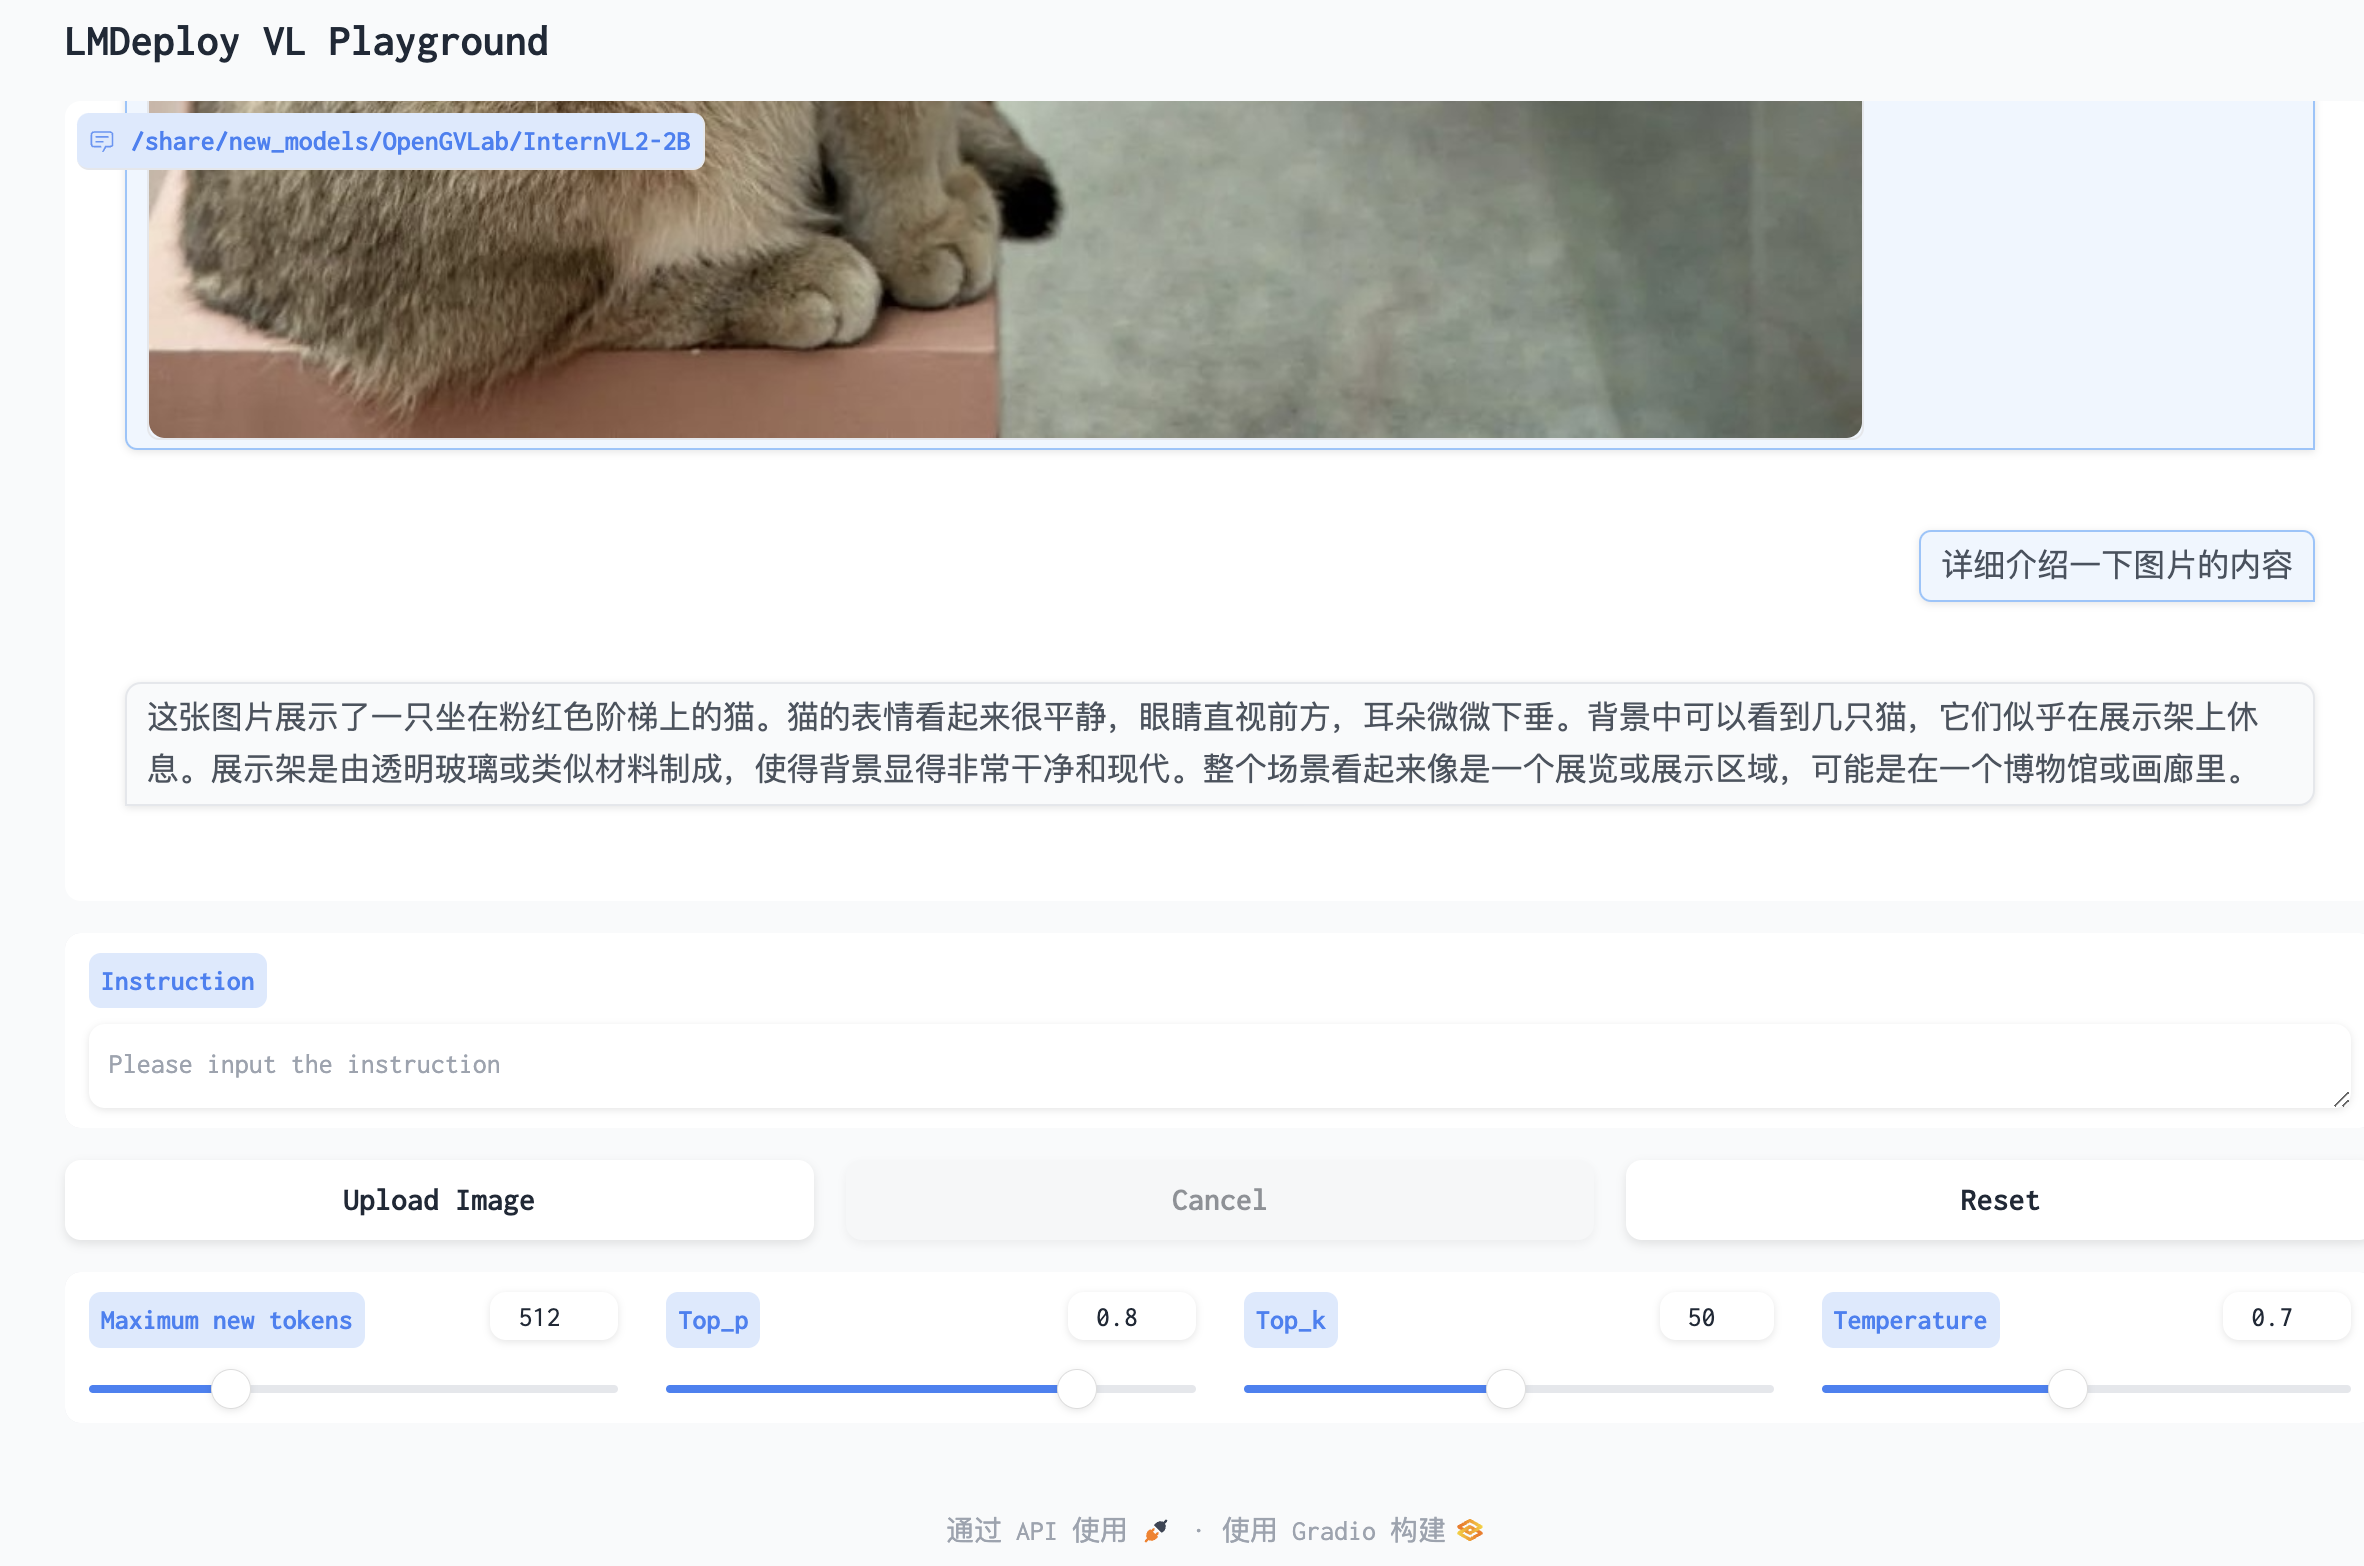
Task: Open the 使用 Gradio 构建 link
Action: (x=1334, y=1530)
